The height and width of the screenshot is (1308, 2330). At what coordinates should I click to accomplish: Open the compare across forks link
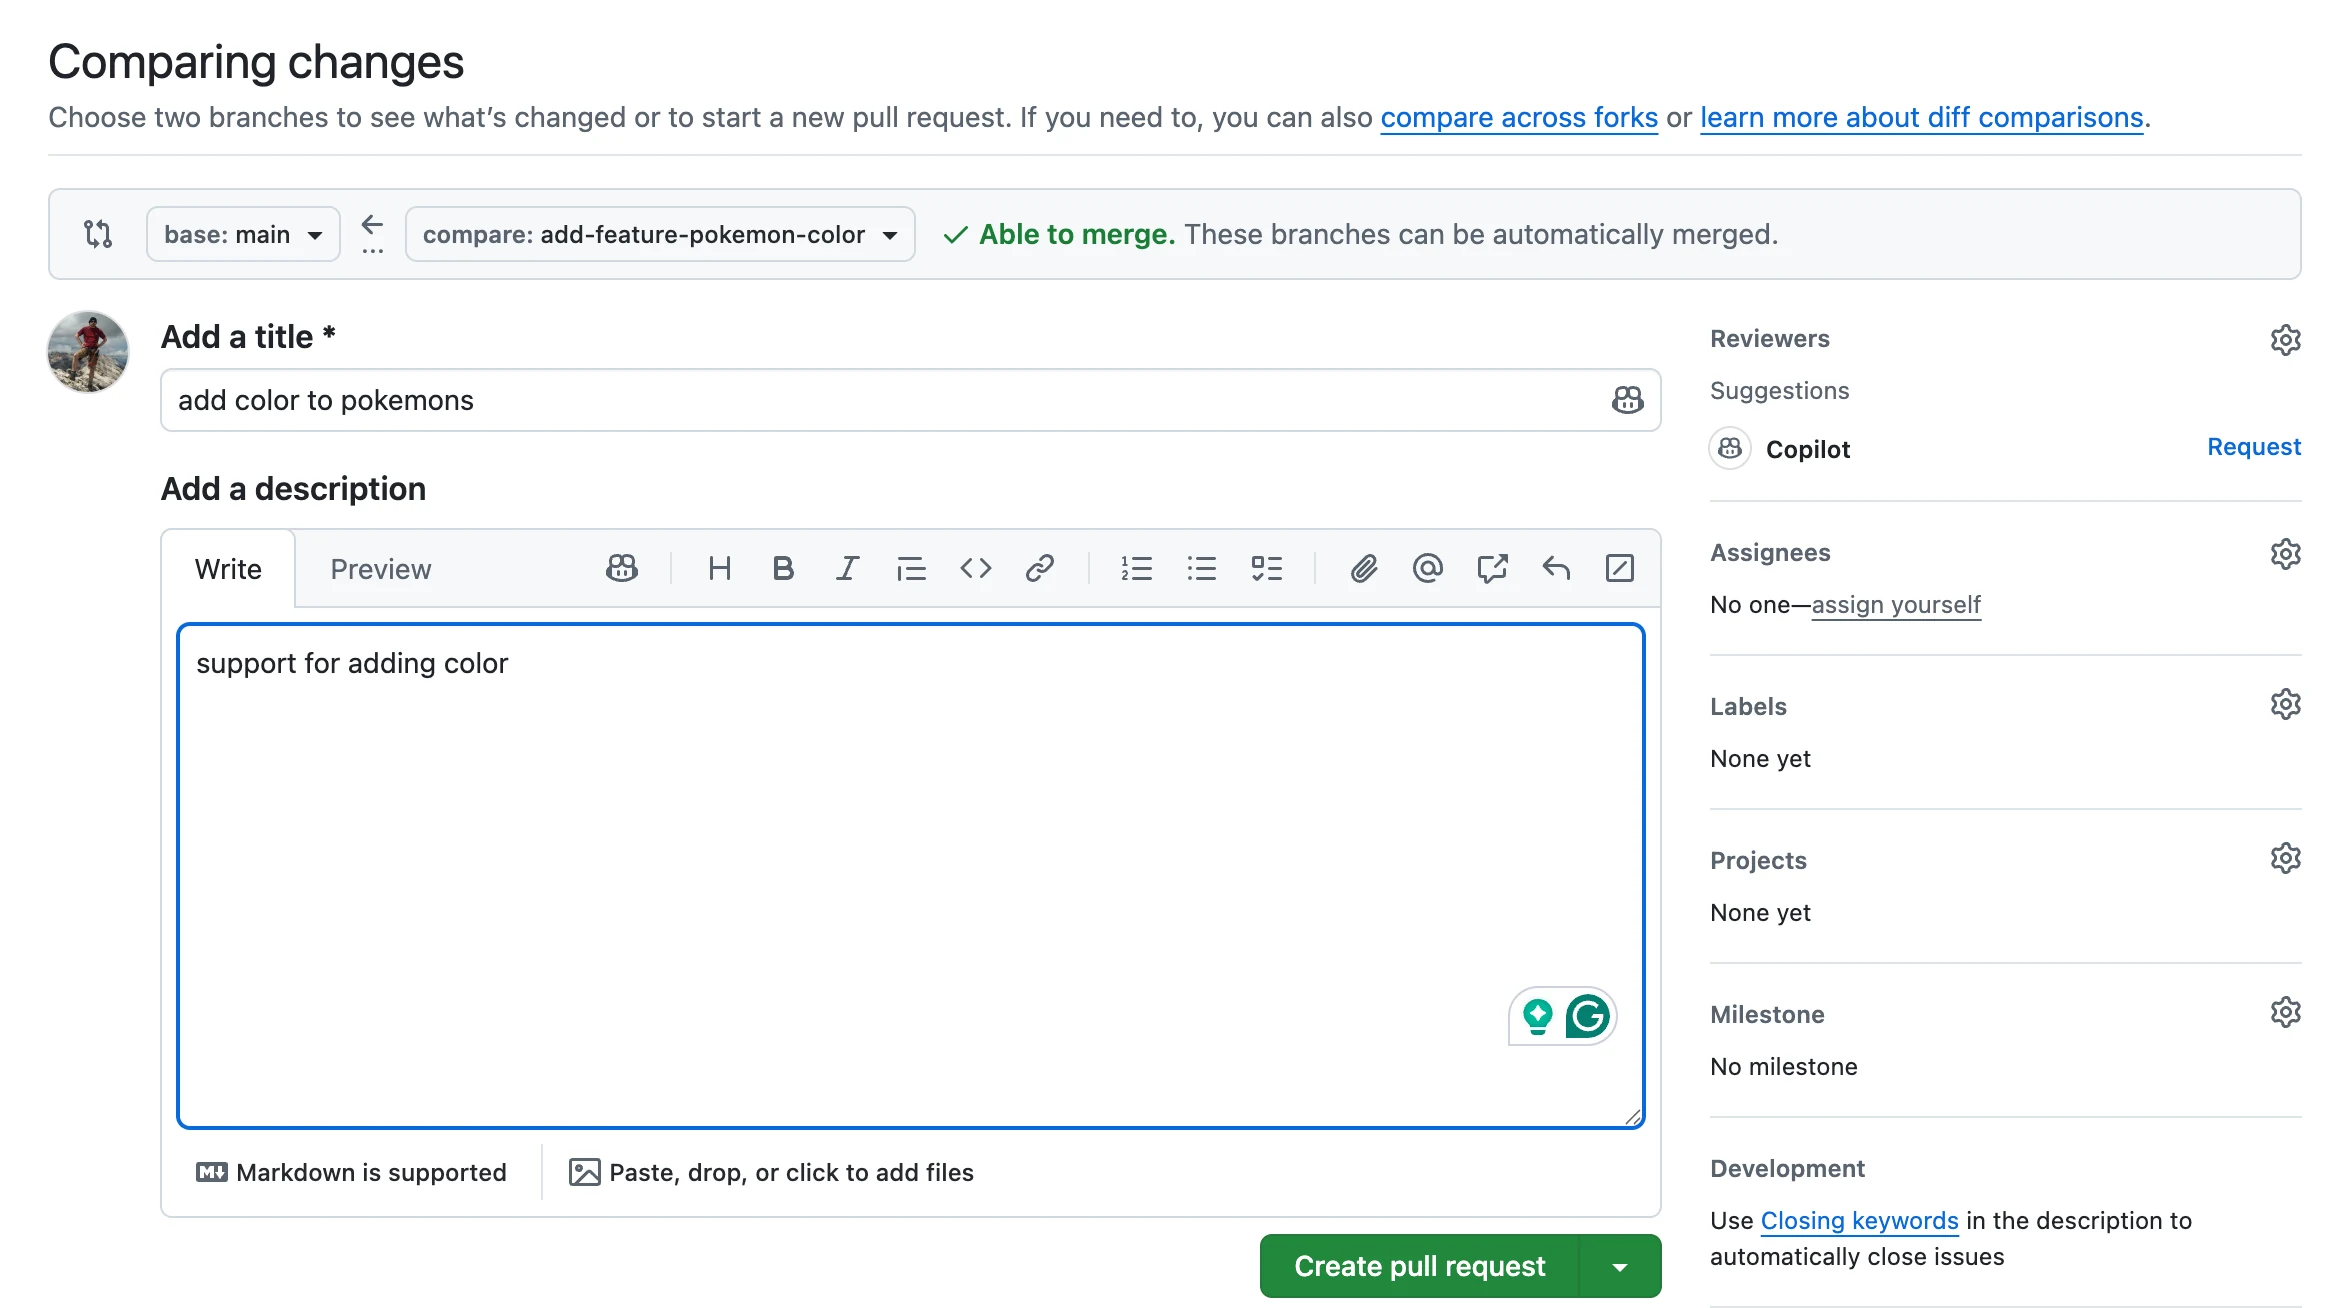click(x=1519, y=118)
